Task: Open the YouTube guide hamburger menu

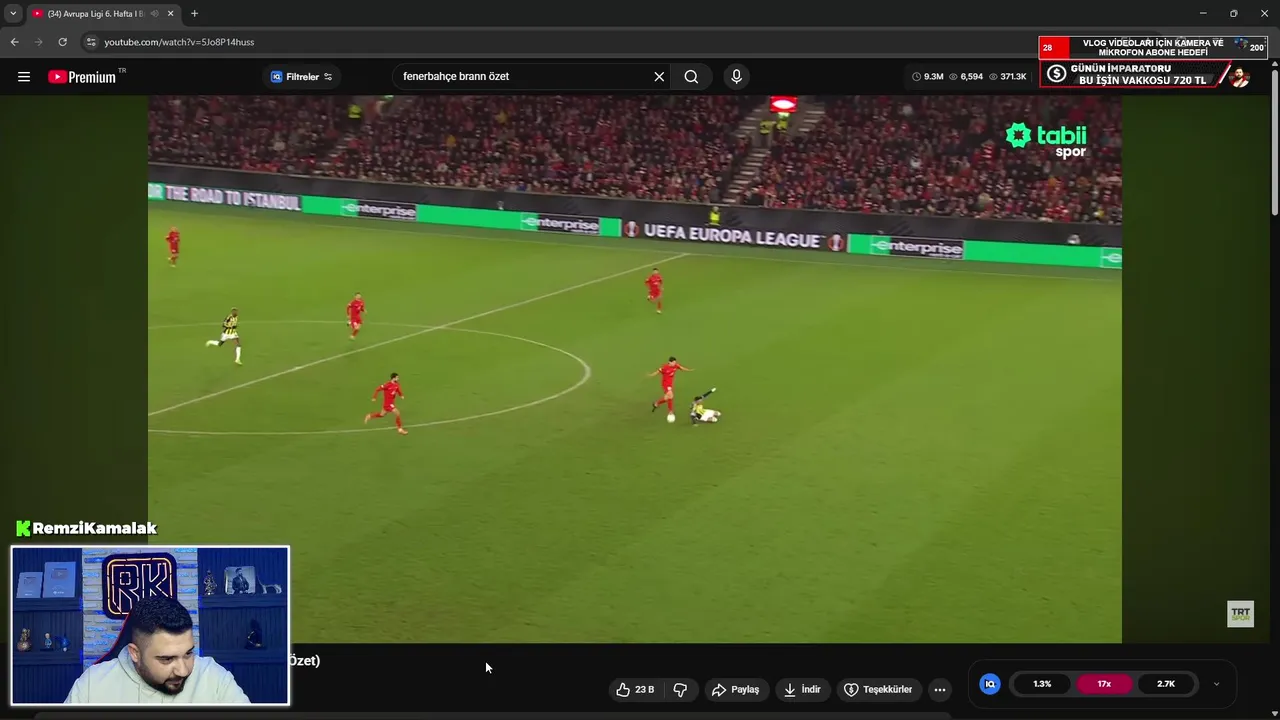Action: pos(24,77)
